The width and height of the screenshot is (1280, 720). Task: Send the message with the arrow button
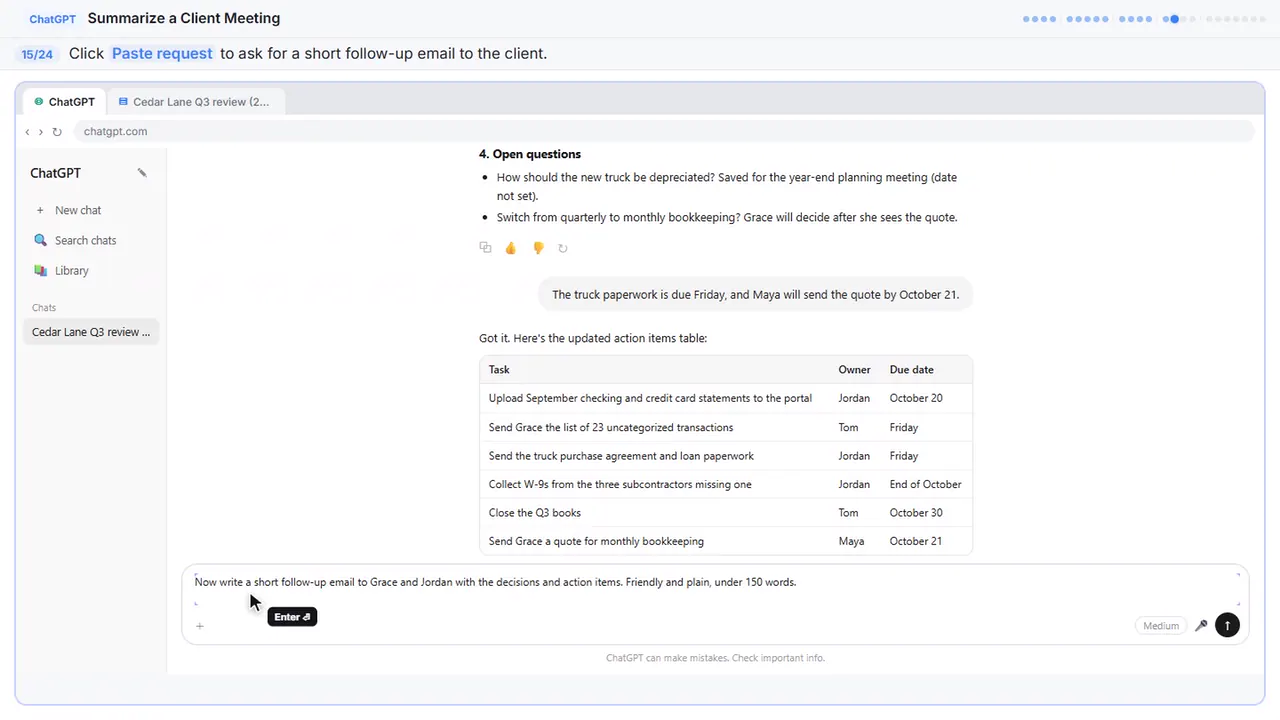(x=1227, y=626)
